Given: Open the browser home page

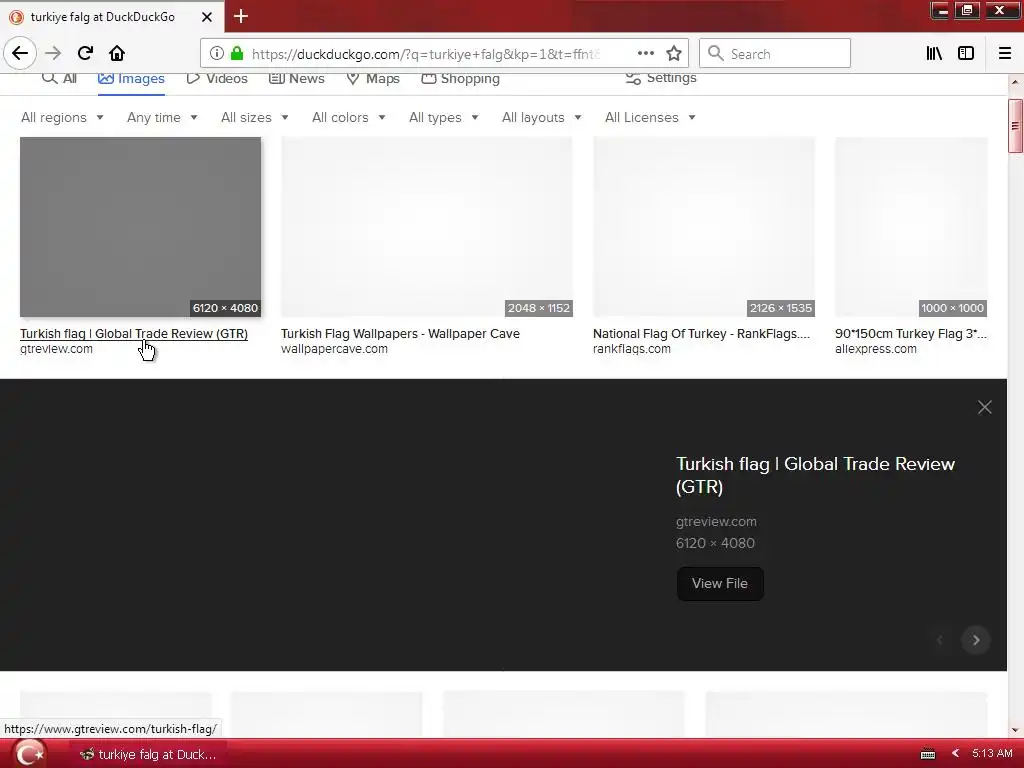Looking at the screenshot, I should tap(117, 53).
